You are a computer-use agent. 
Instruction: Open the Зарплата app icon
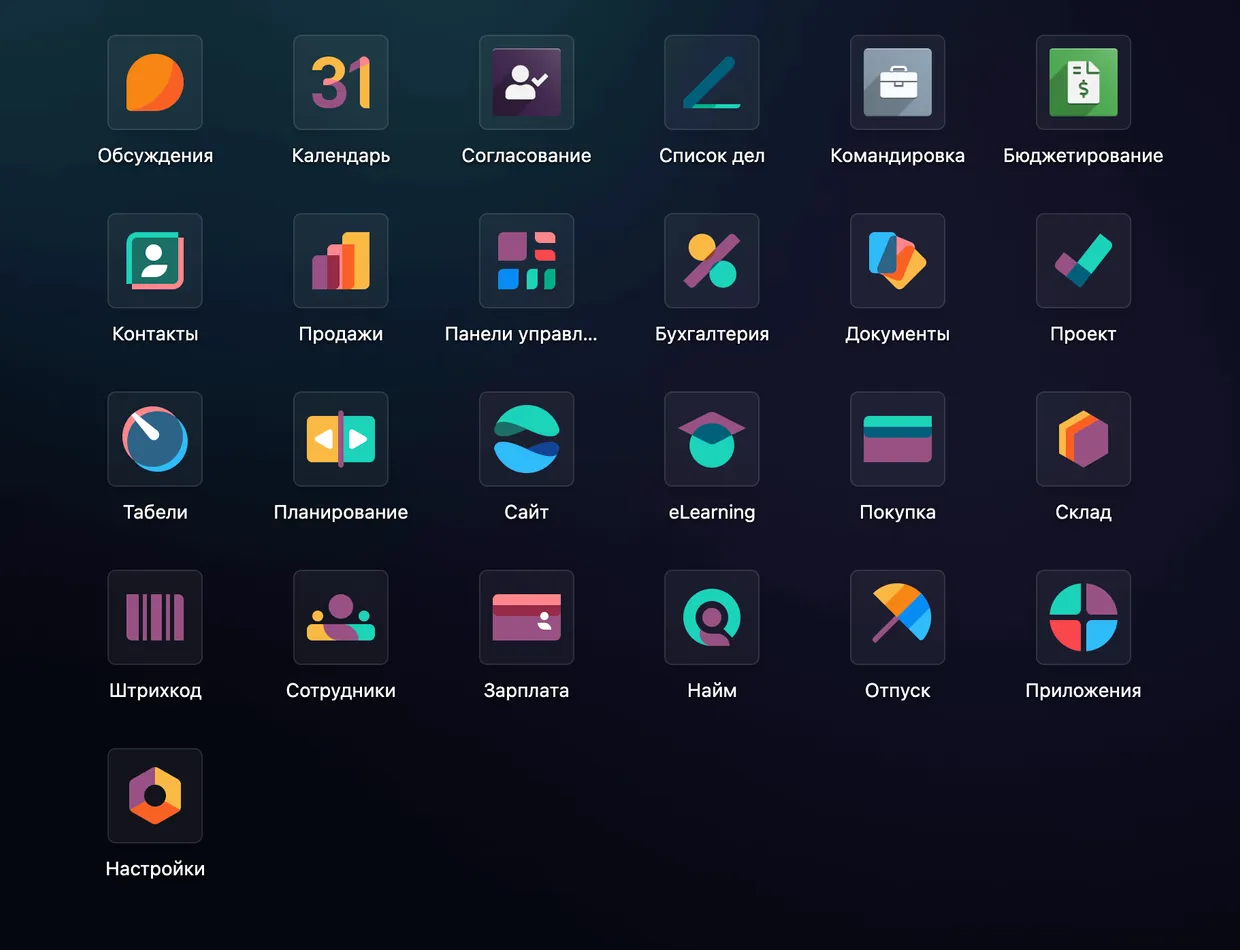pos(526,617)
